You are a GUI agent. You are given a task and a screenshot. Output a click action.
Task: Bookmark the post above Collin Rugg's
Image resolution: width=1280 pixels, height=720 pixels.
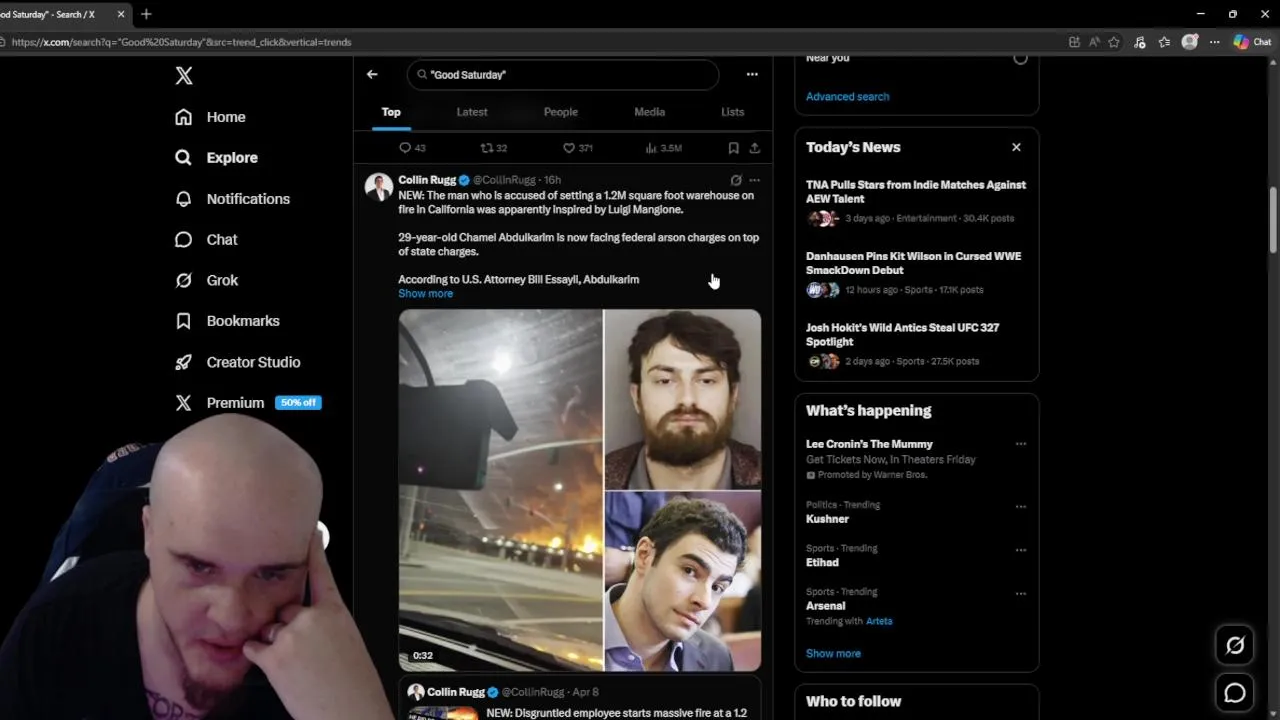(x=733, y=148)
